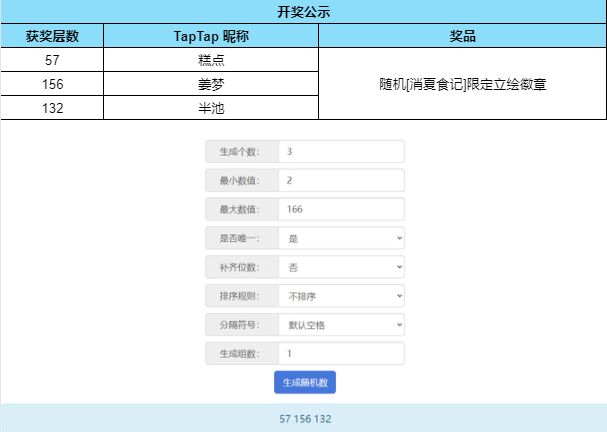
Task: Click the nickname cell 姜梦
Action: click(211, 84)
